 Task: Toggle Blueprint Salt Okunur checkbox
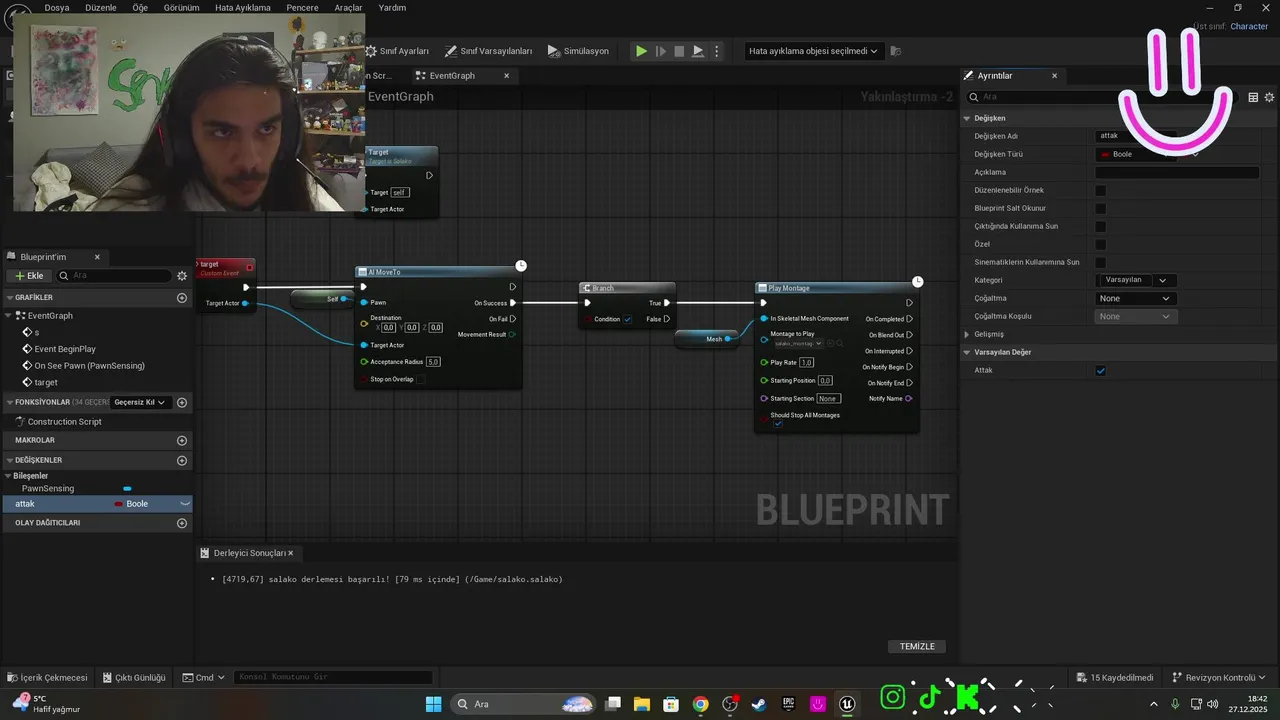tap(1101, 208)
